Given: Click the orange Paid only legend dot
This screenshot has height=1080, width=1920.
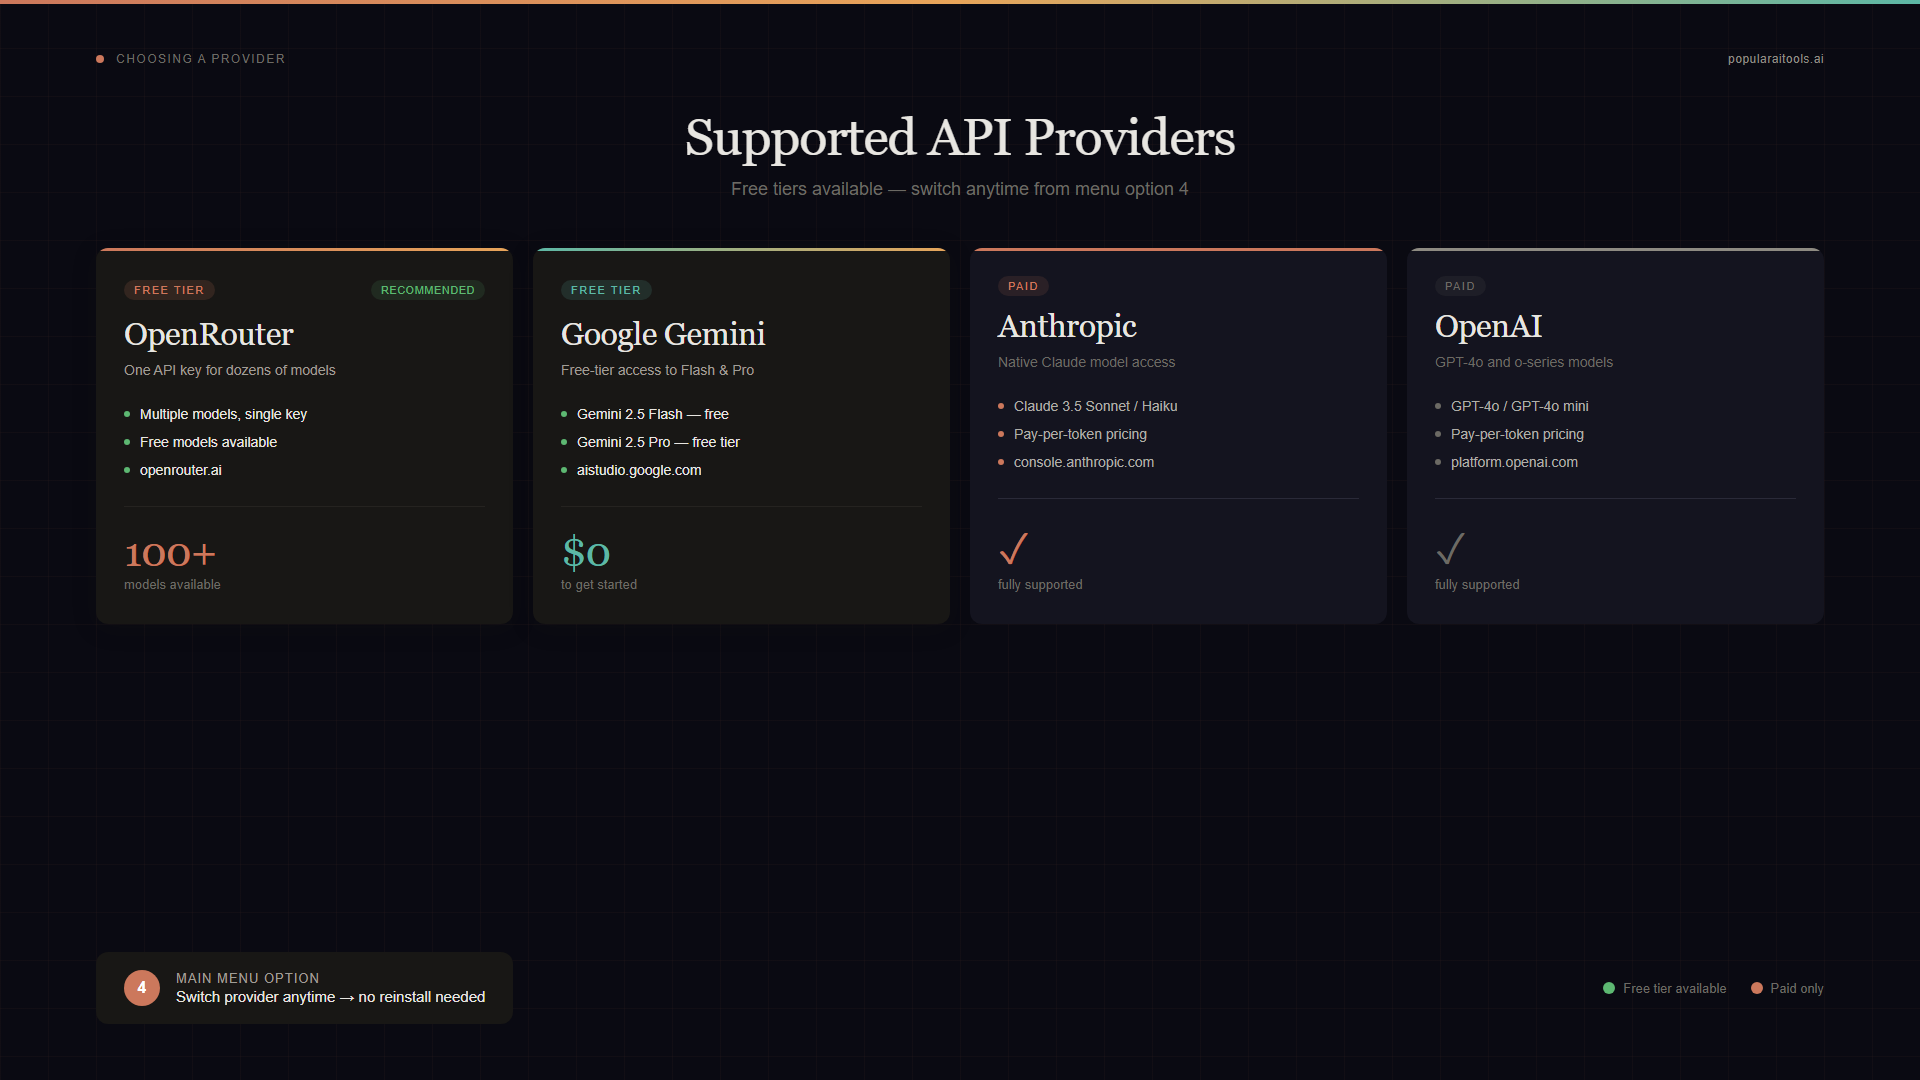Looking at the screenshot, I should (x=1757, y=988).
